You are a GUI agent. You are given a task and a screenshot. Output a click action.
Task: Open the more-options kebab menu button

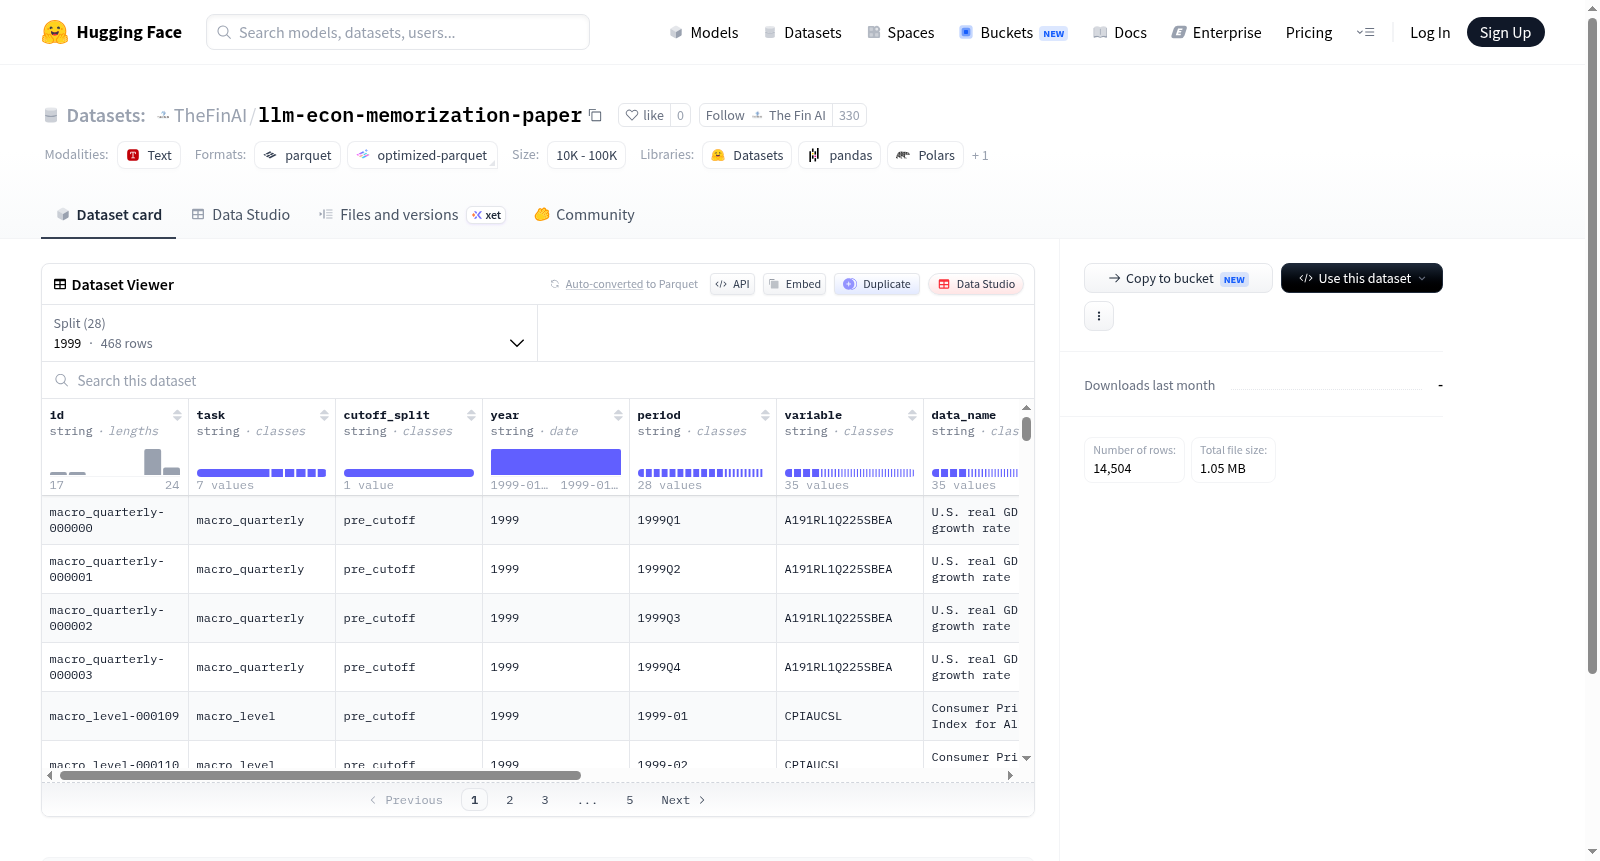point(1099,316)
